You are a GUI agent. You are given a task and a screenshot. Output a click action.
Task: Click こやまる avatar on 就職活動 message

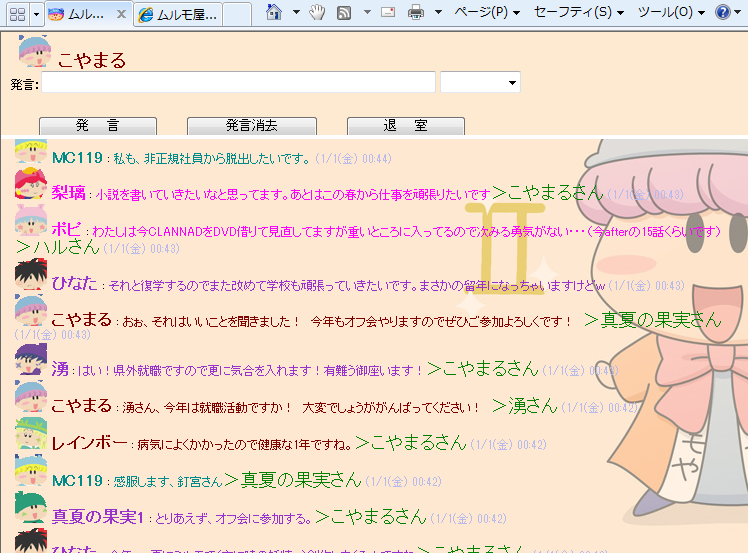[x=31, y=396]
